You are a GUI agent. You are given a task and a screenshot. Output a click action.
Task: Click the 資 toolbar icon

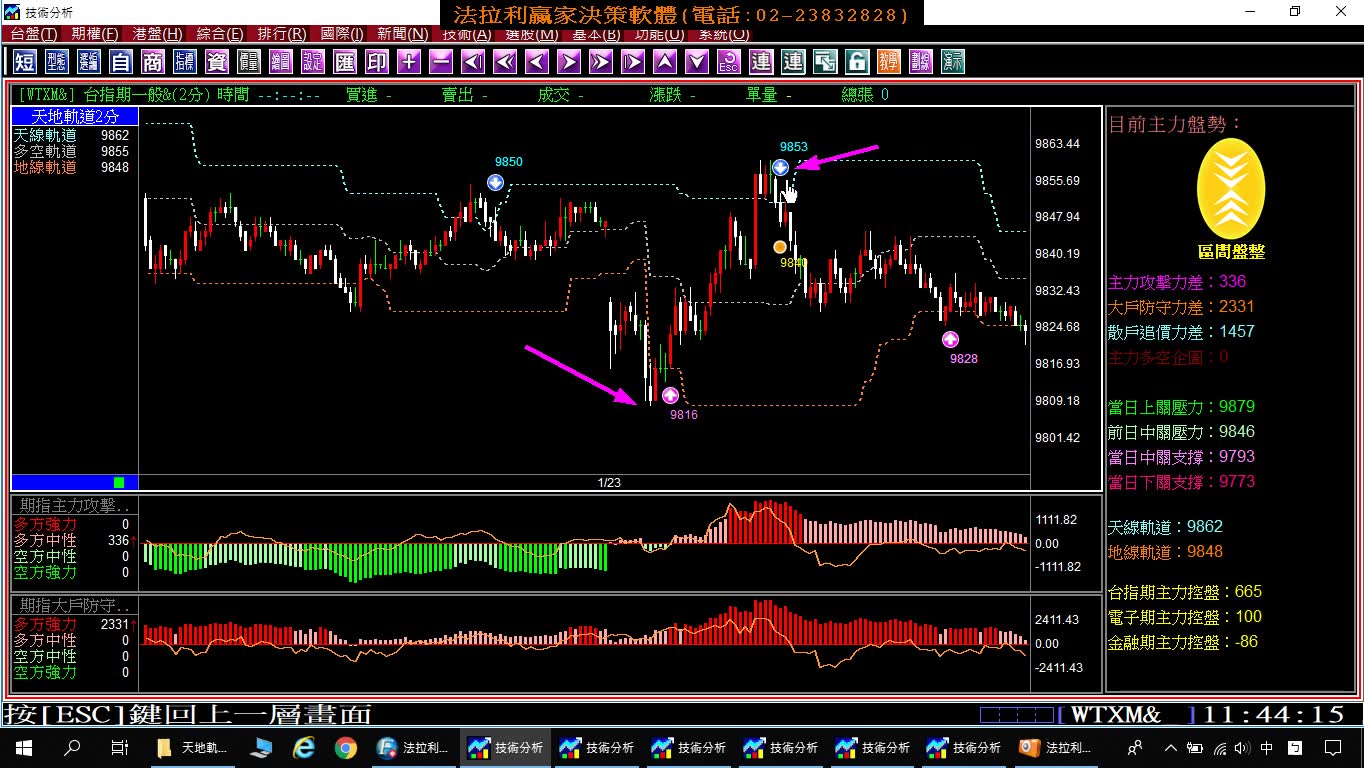coord(217,61)
